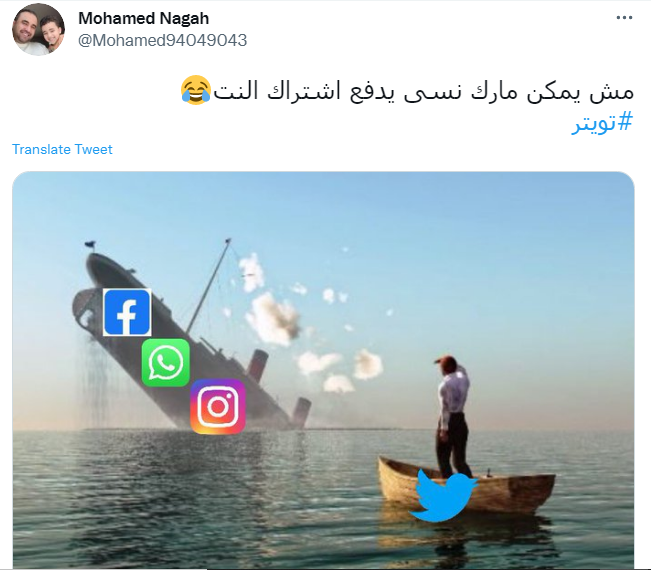This screenshot has width=651, height=570.
Task: Click the Facebook logo on the ship
Action: coord(127,312)
